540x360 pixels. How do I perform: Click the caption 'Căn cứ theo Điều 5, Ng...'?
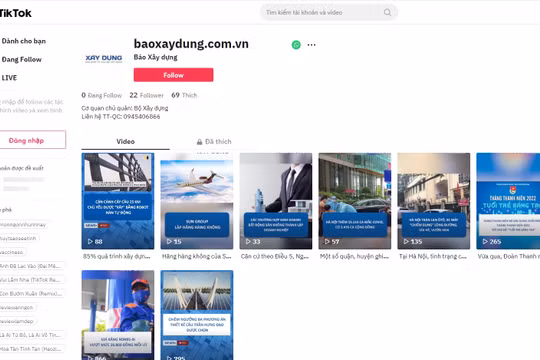tap(275, 256)
